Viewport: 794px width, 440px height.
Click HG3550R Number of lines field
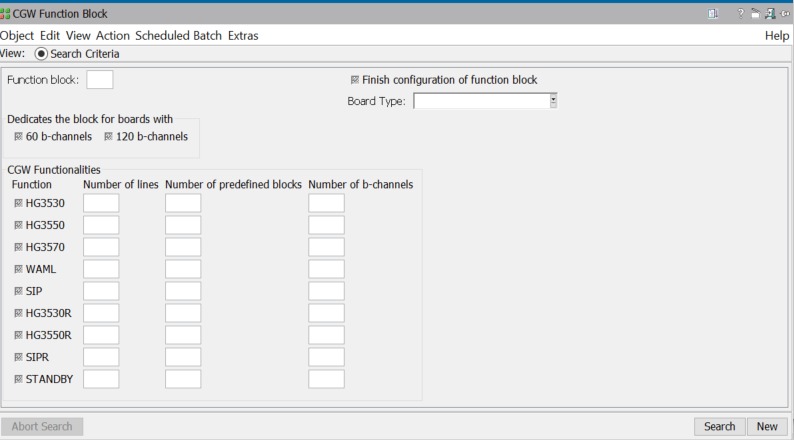click(x=101, y=335)
